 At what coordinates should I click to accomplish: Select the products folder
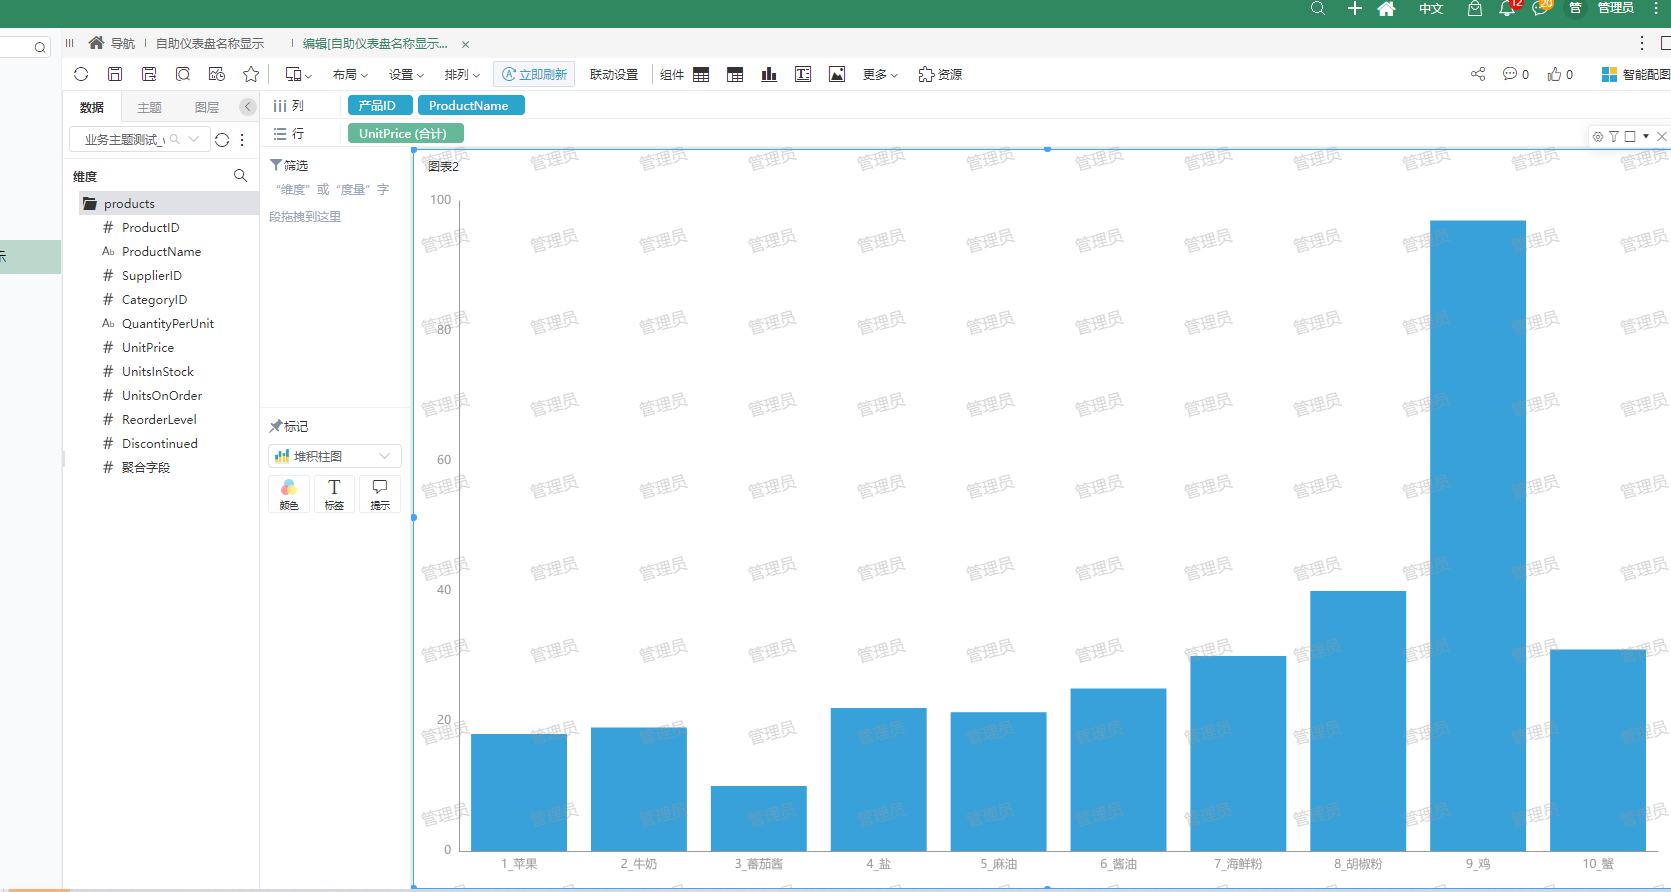tap(169, 203)
